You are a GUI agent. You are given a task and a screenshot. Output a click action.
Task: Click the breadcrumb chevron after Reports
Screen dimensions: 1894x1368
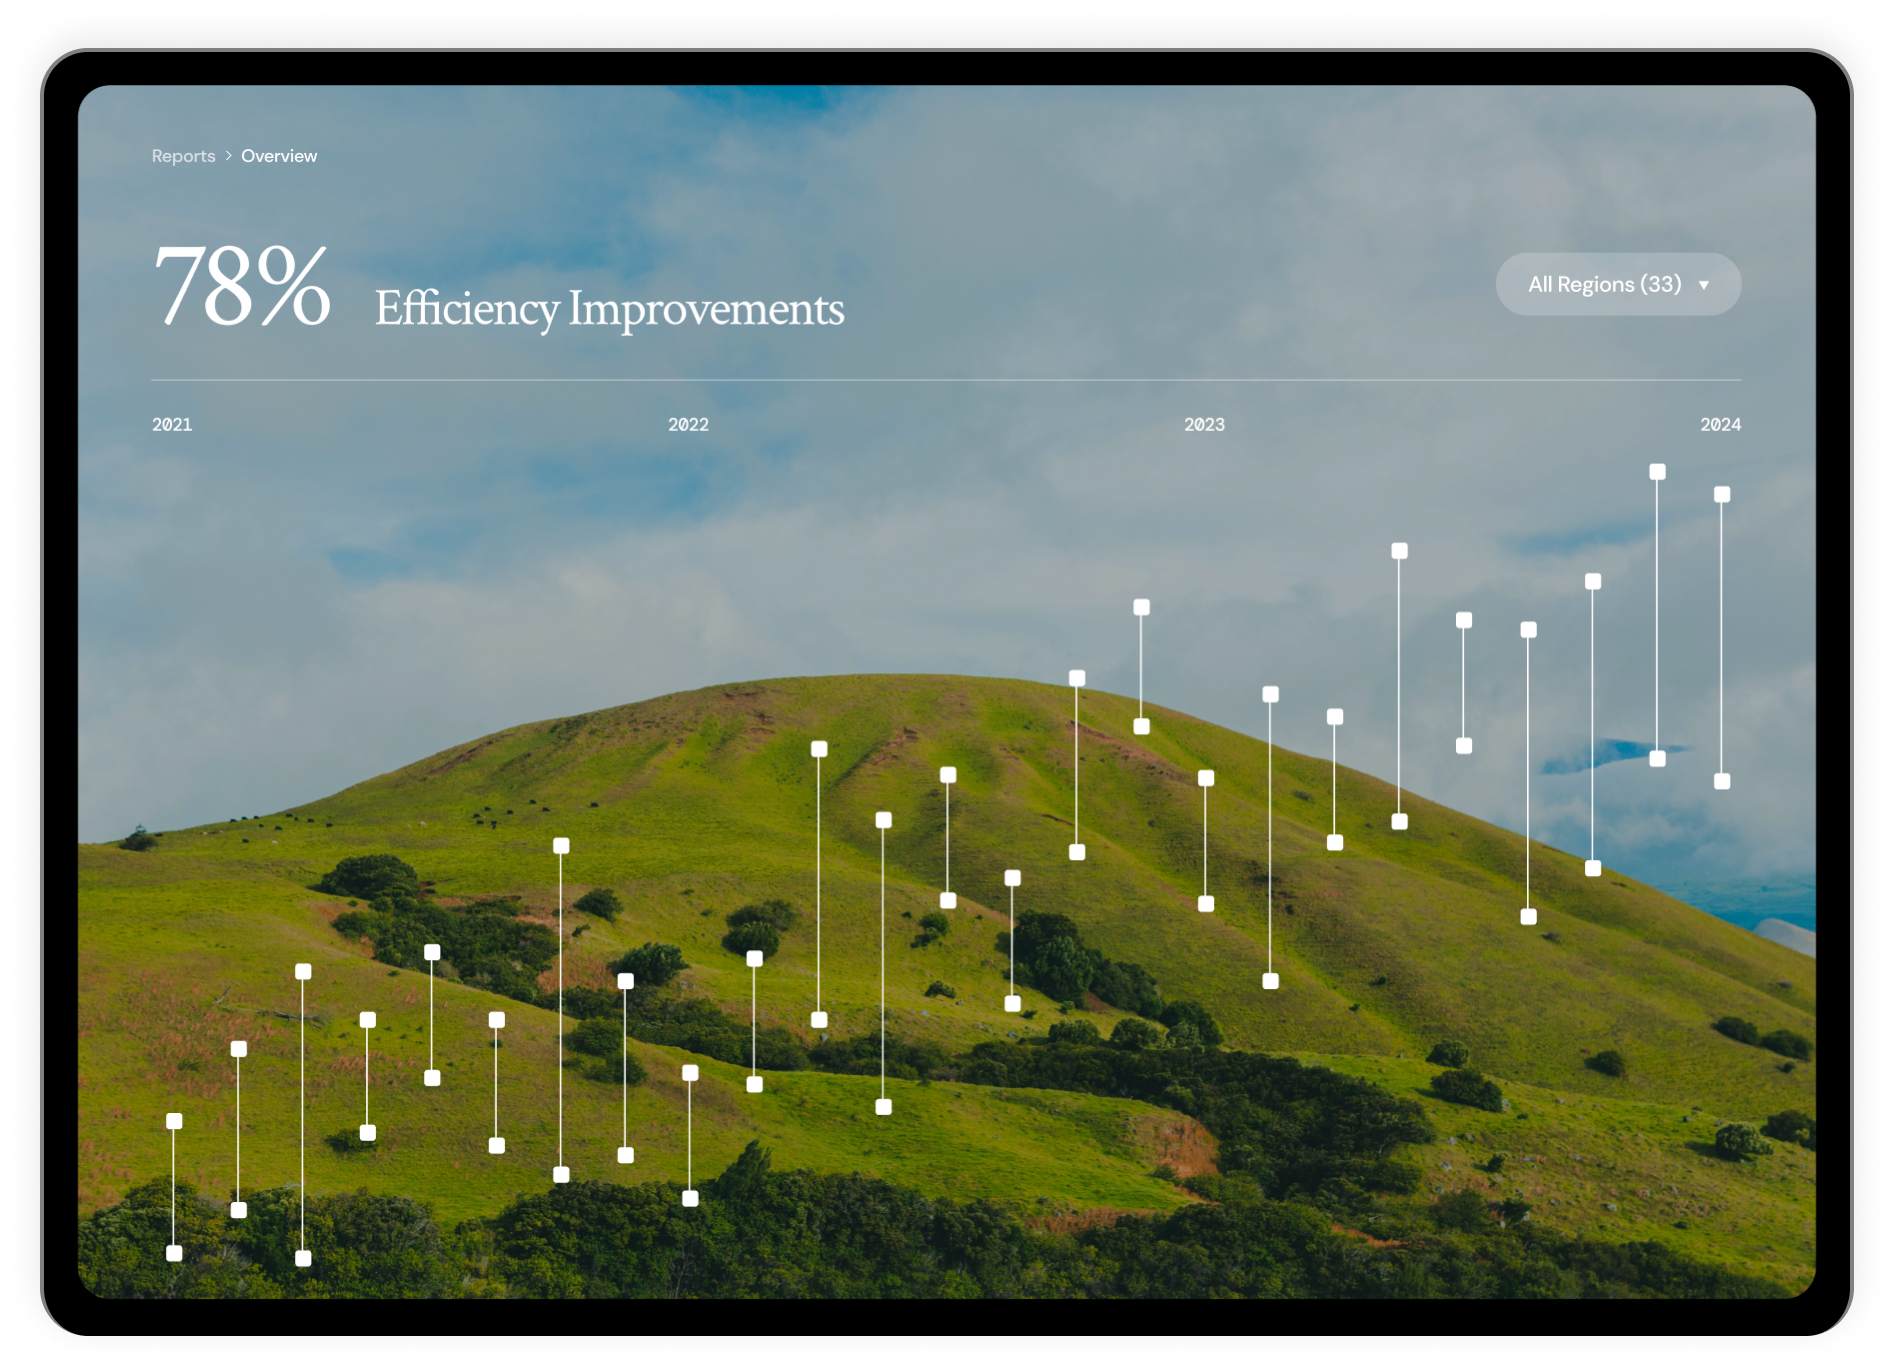[x=229, y=156]
